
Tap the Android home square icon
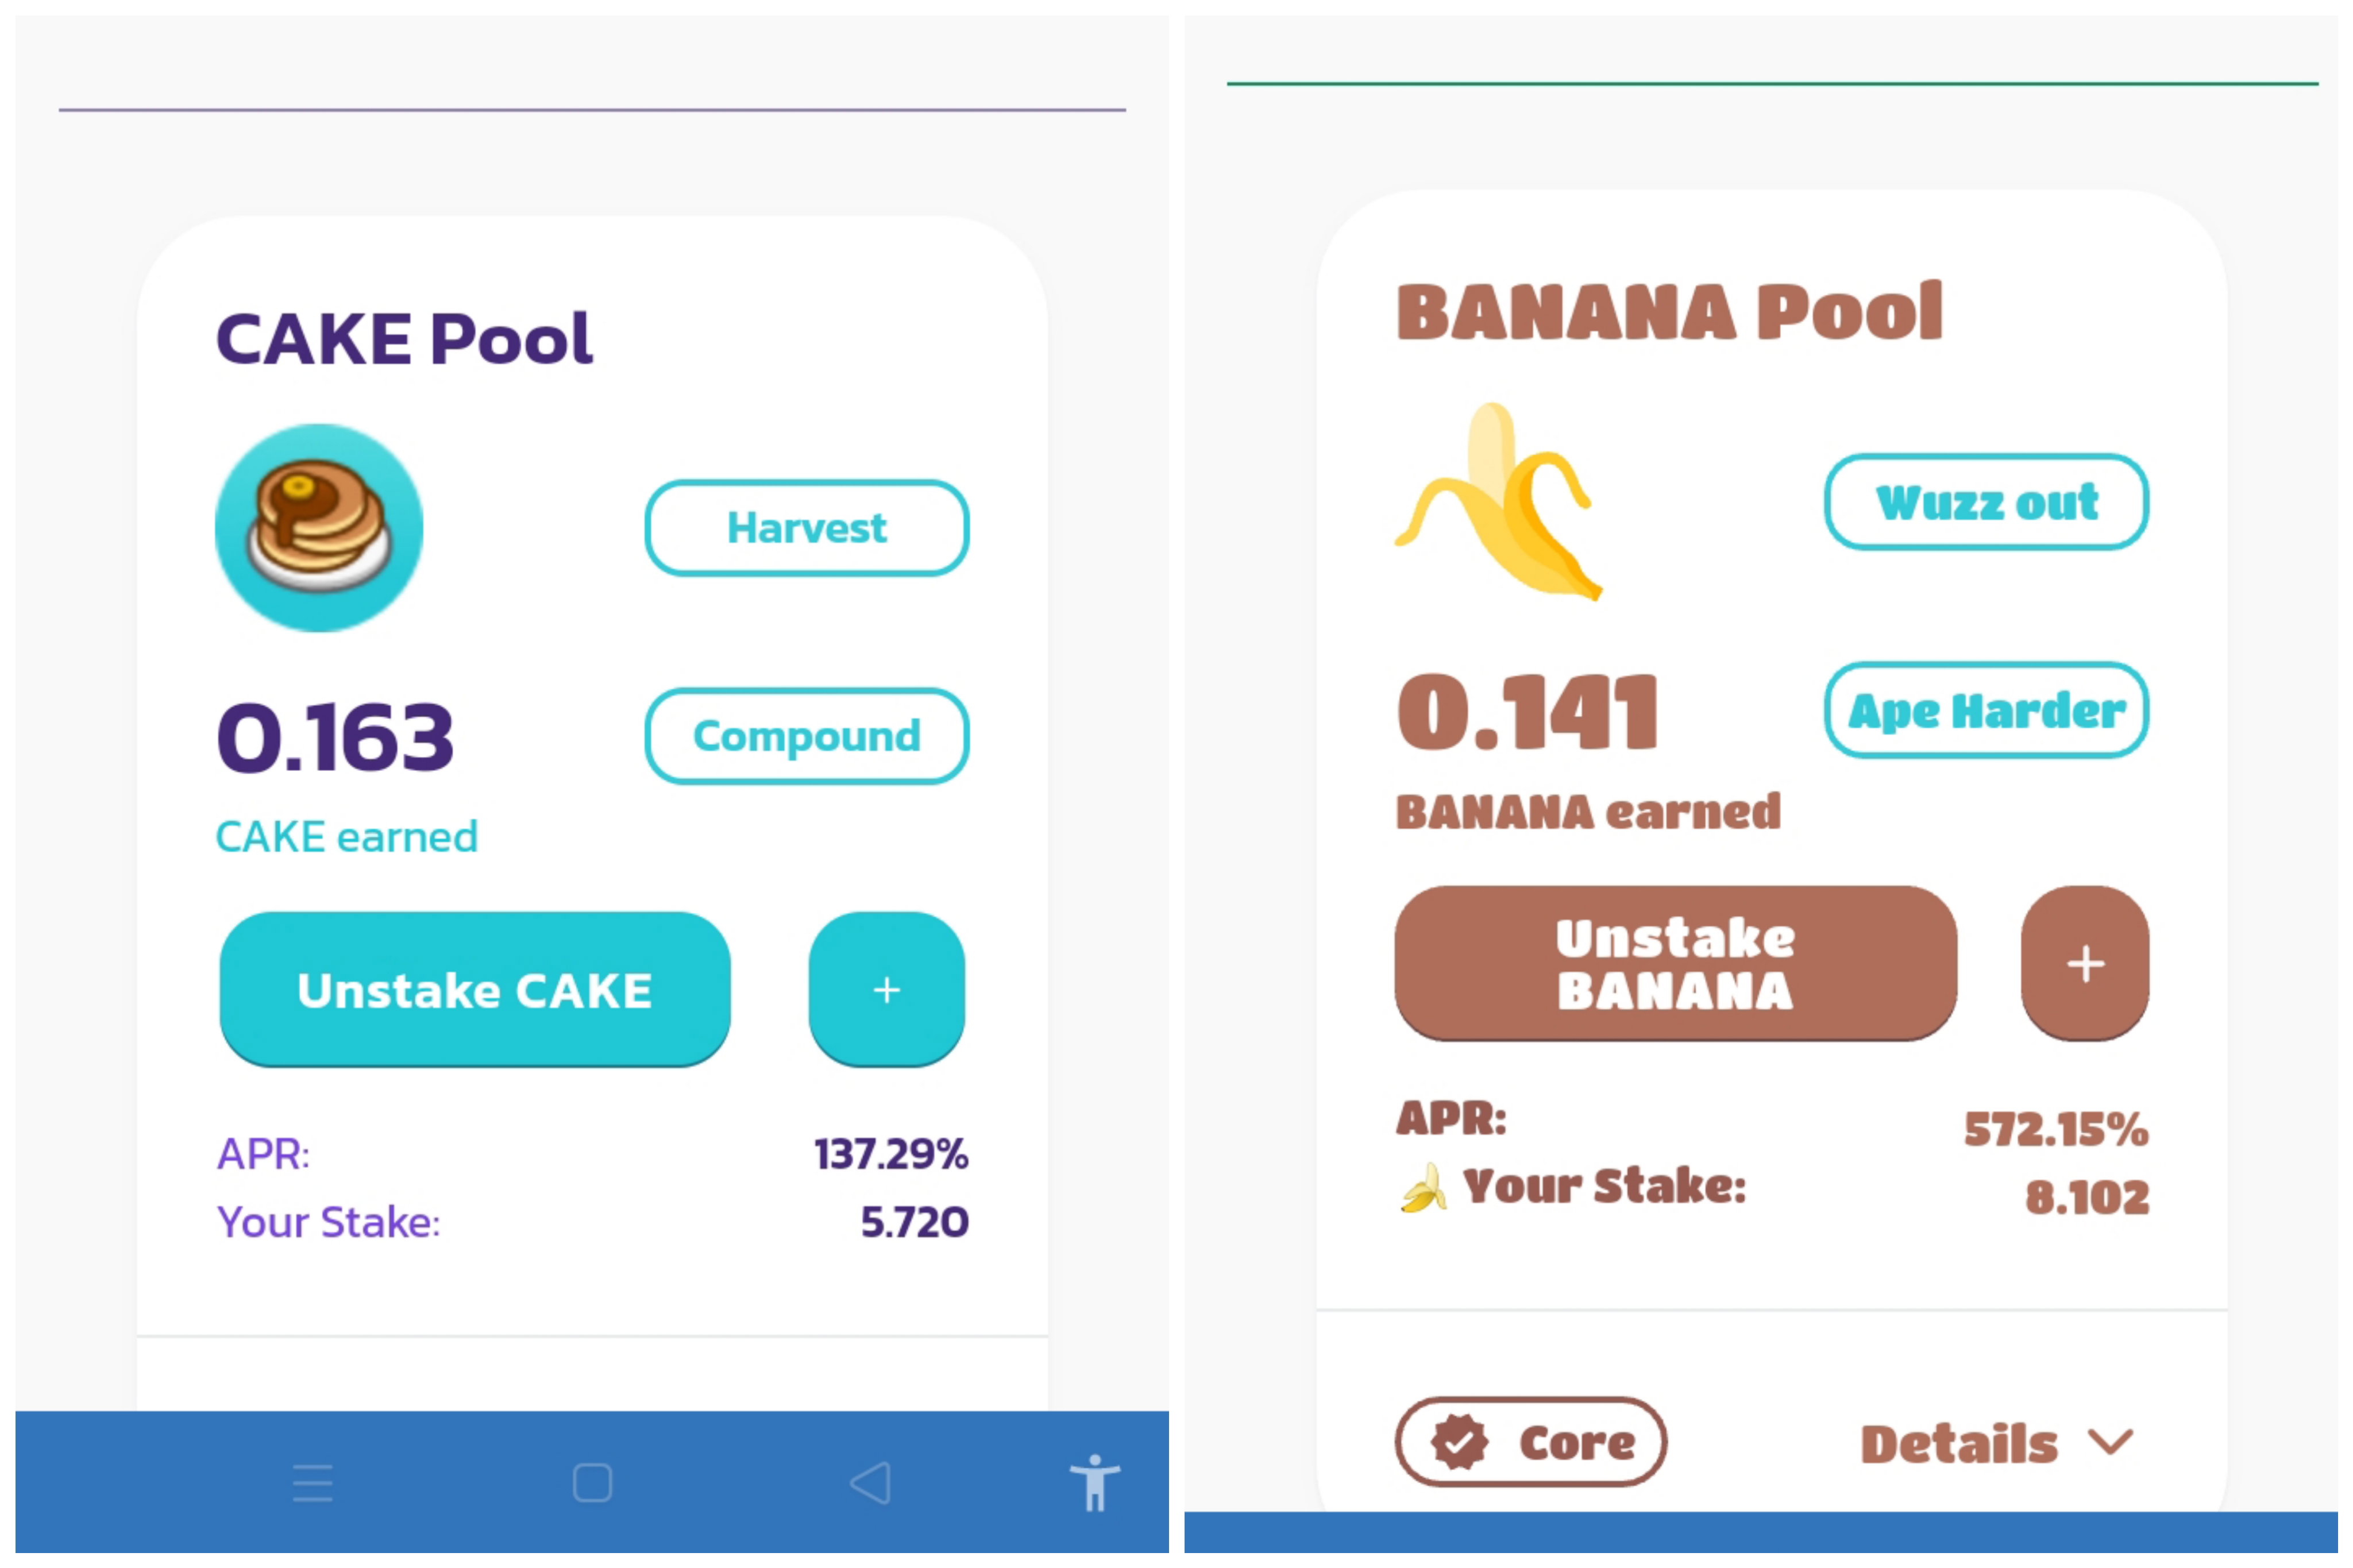pos(592,1482)
